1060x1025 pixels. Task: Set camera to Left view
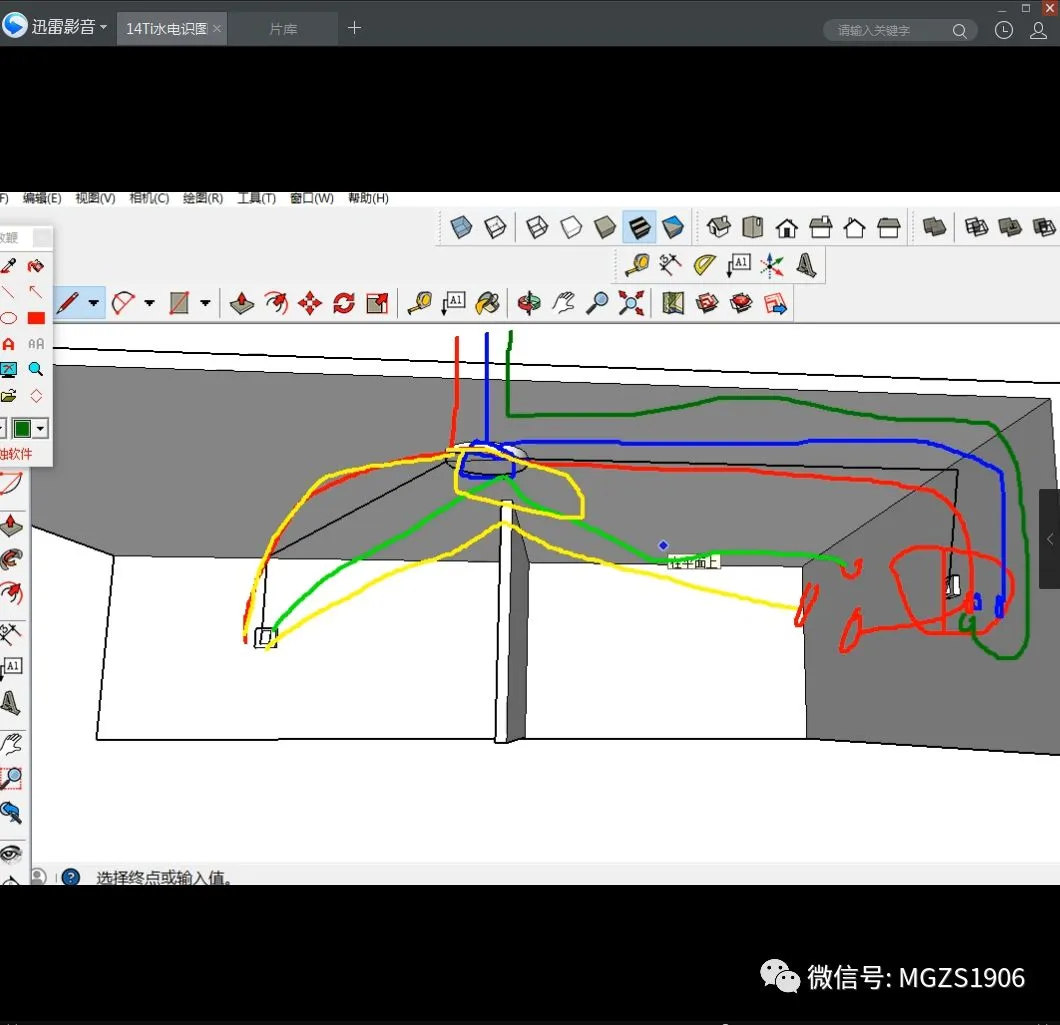[888, 228]
